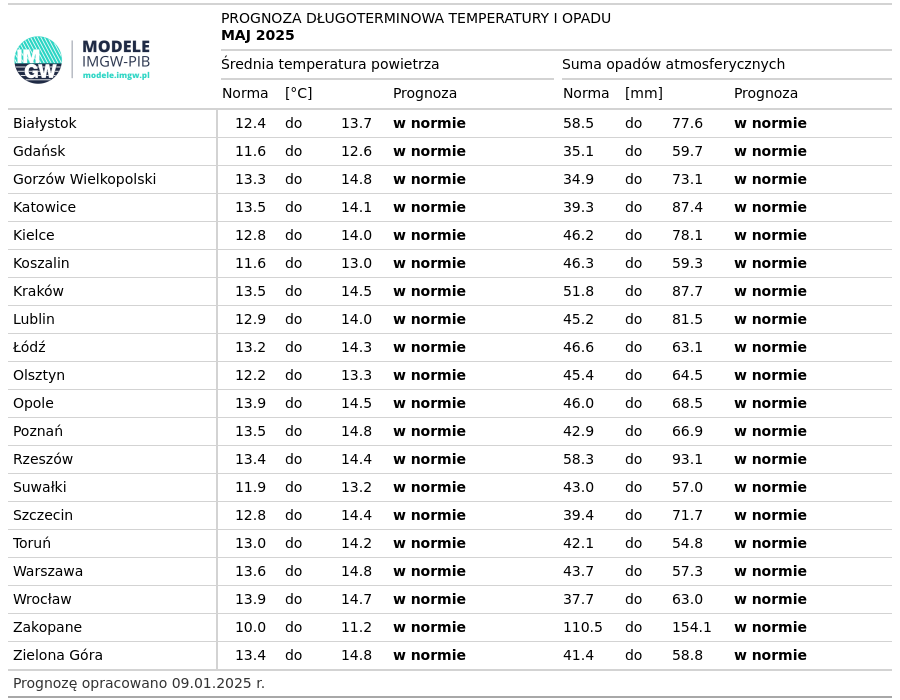Select Zakopane upper precipitation norm 154.1
This screenshot has height=700, width=900.
(692, 628)
